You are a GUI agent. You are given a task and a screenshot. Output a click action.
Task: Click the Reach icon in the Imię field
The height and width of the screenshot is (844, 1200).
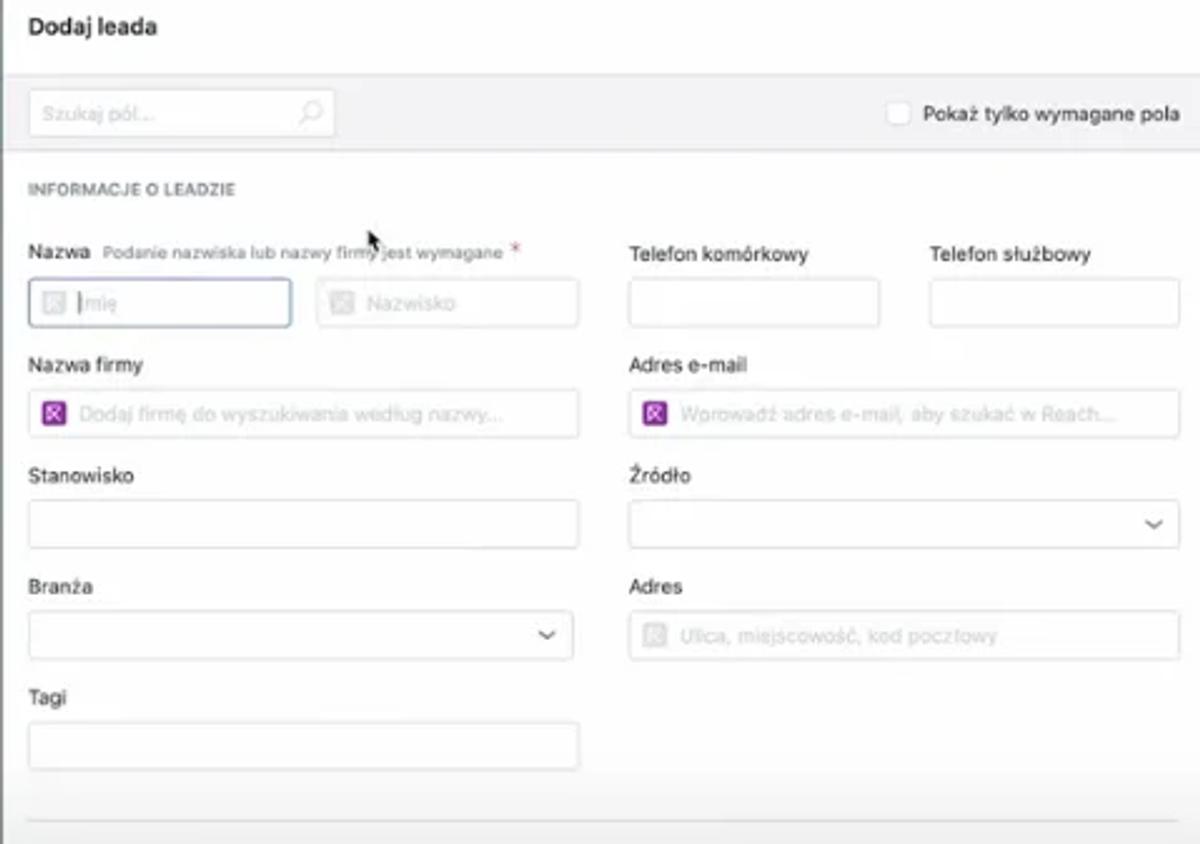(55, 303)
